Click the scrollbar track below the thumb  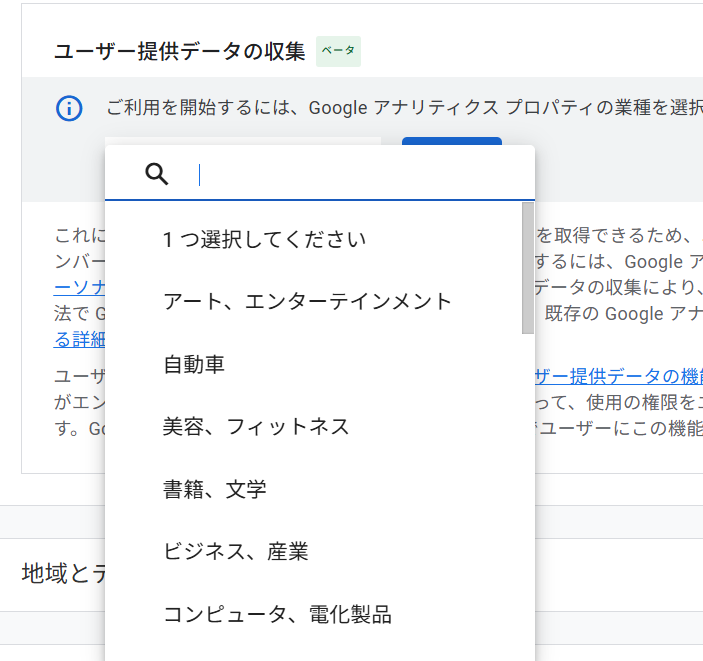528,480
